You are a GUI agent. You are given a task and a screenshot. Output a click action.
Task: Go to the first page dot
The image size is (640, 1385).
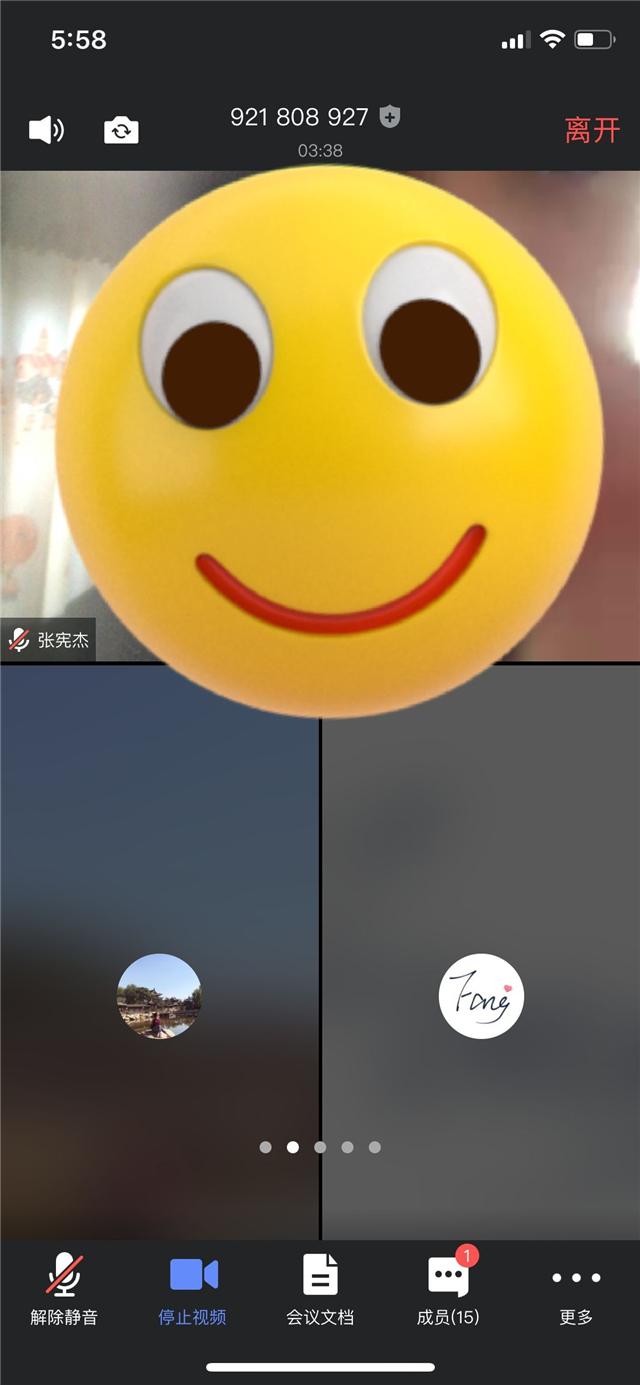(265, 1147)
